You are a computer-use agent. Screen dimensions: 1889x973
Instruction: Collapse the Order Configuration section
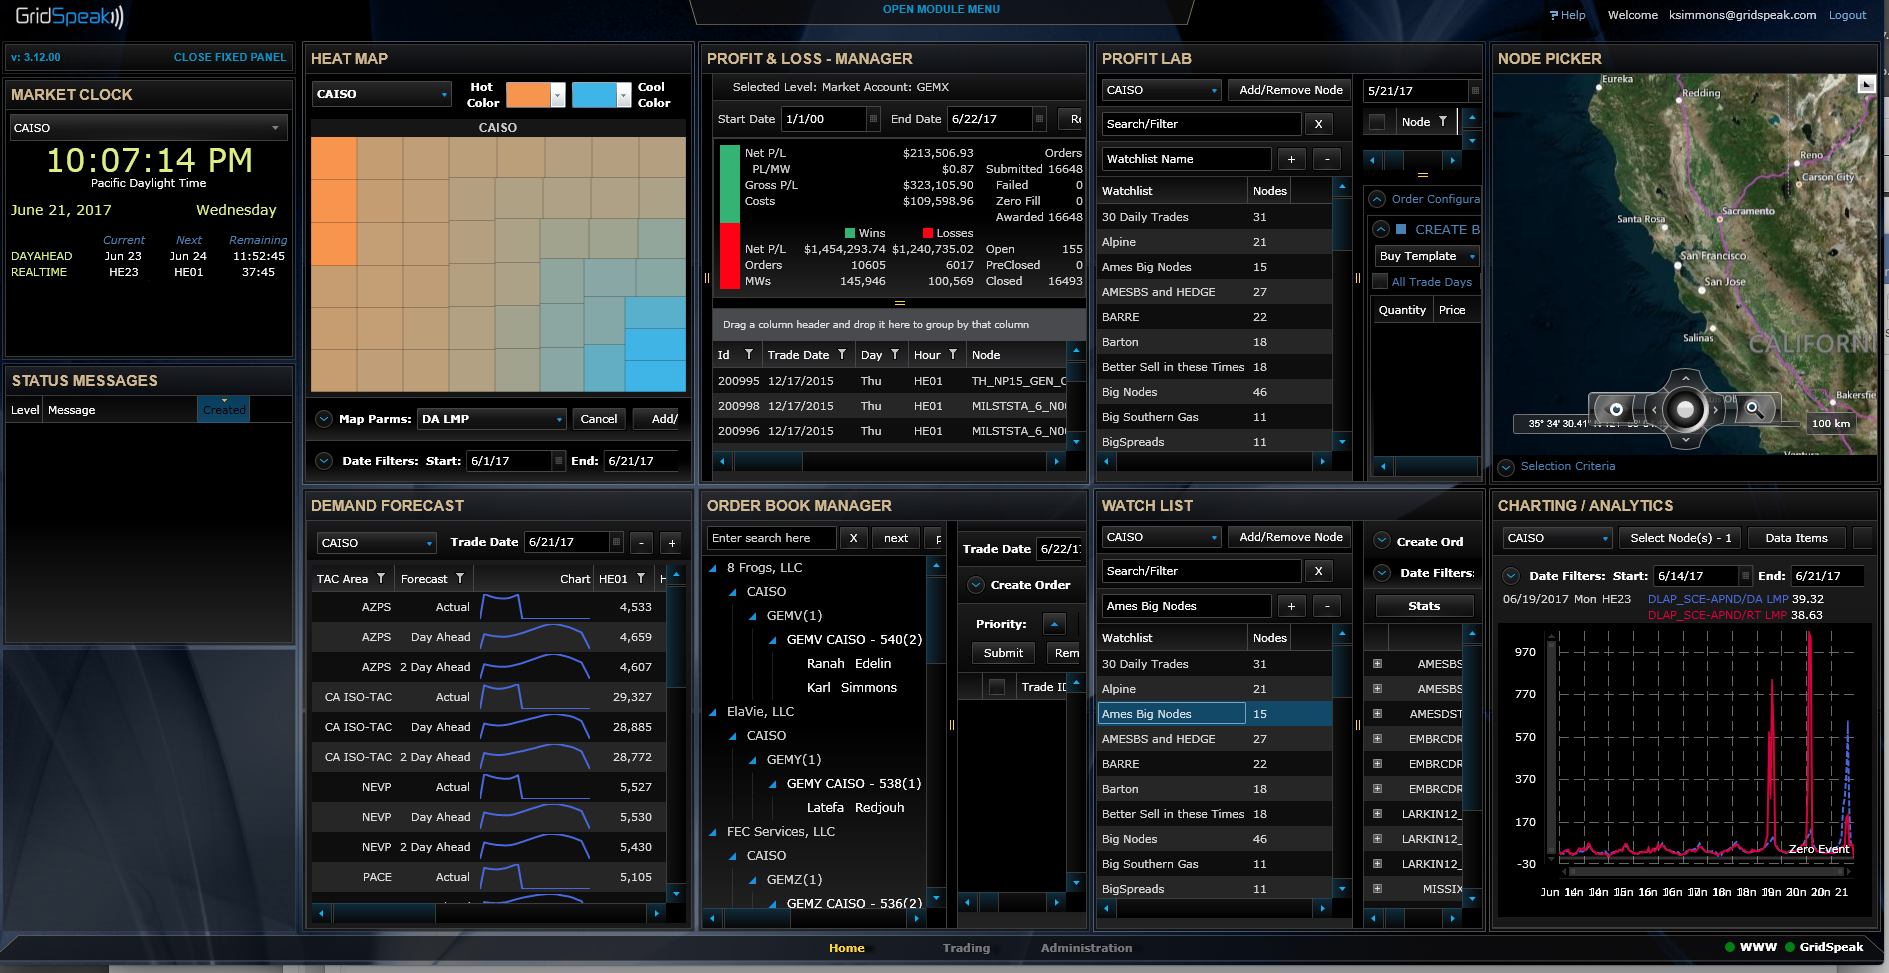(x=1377, y=199)
